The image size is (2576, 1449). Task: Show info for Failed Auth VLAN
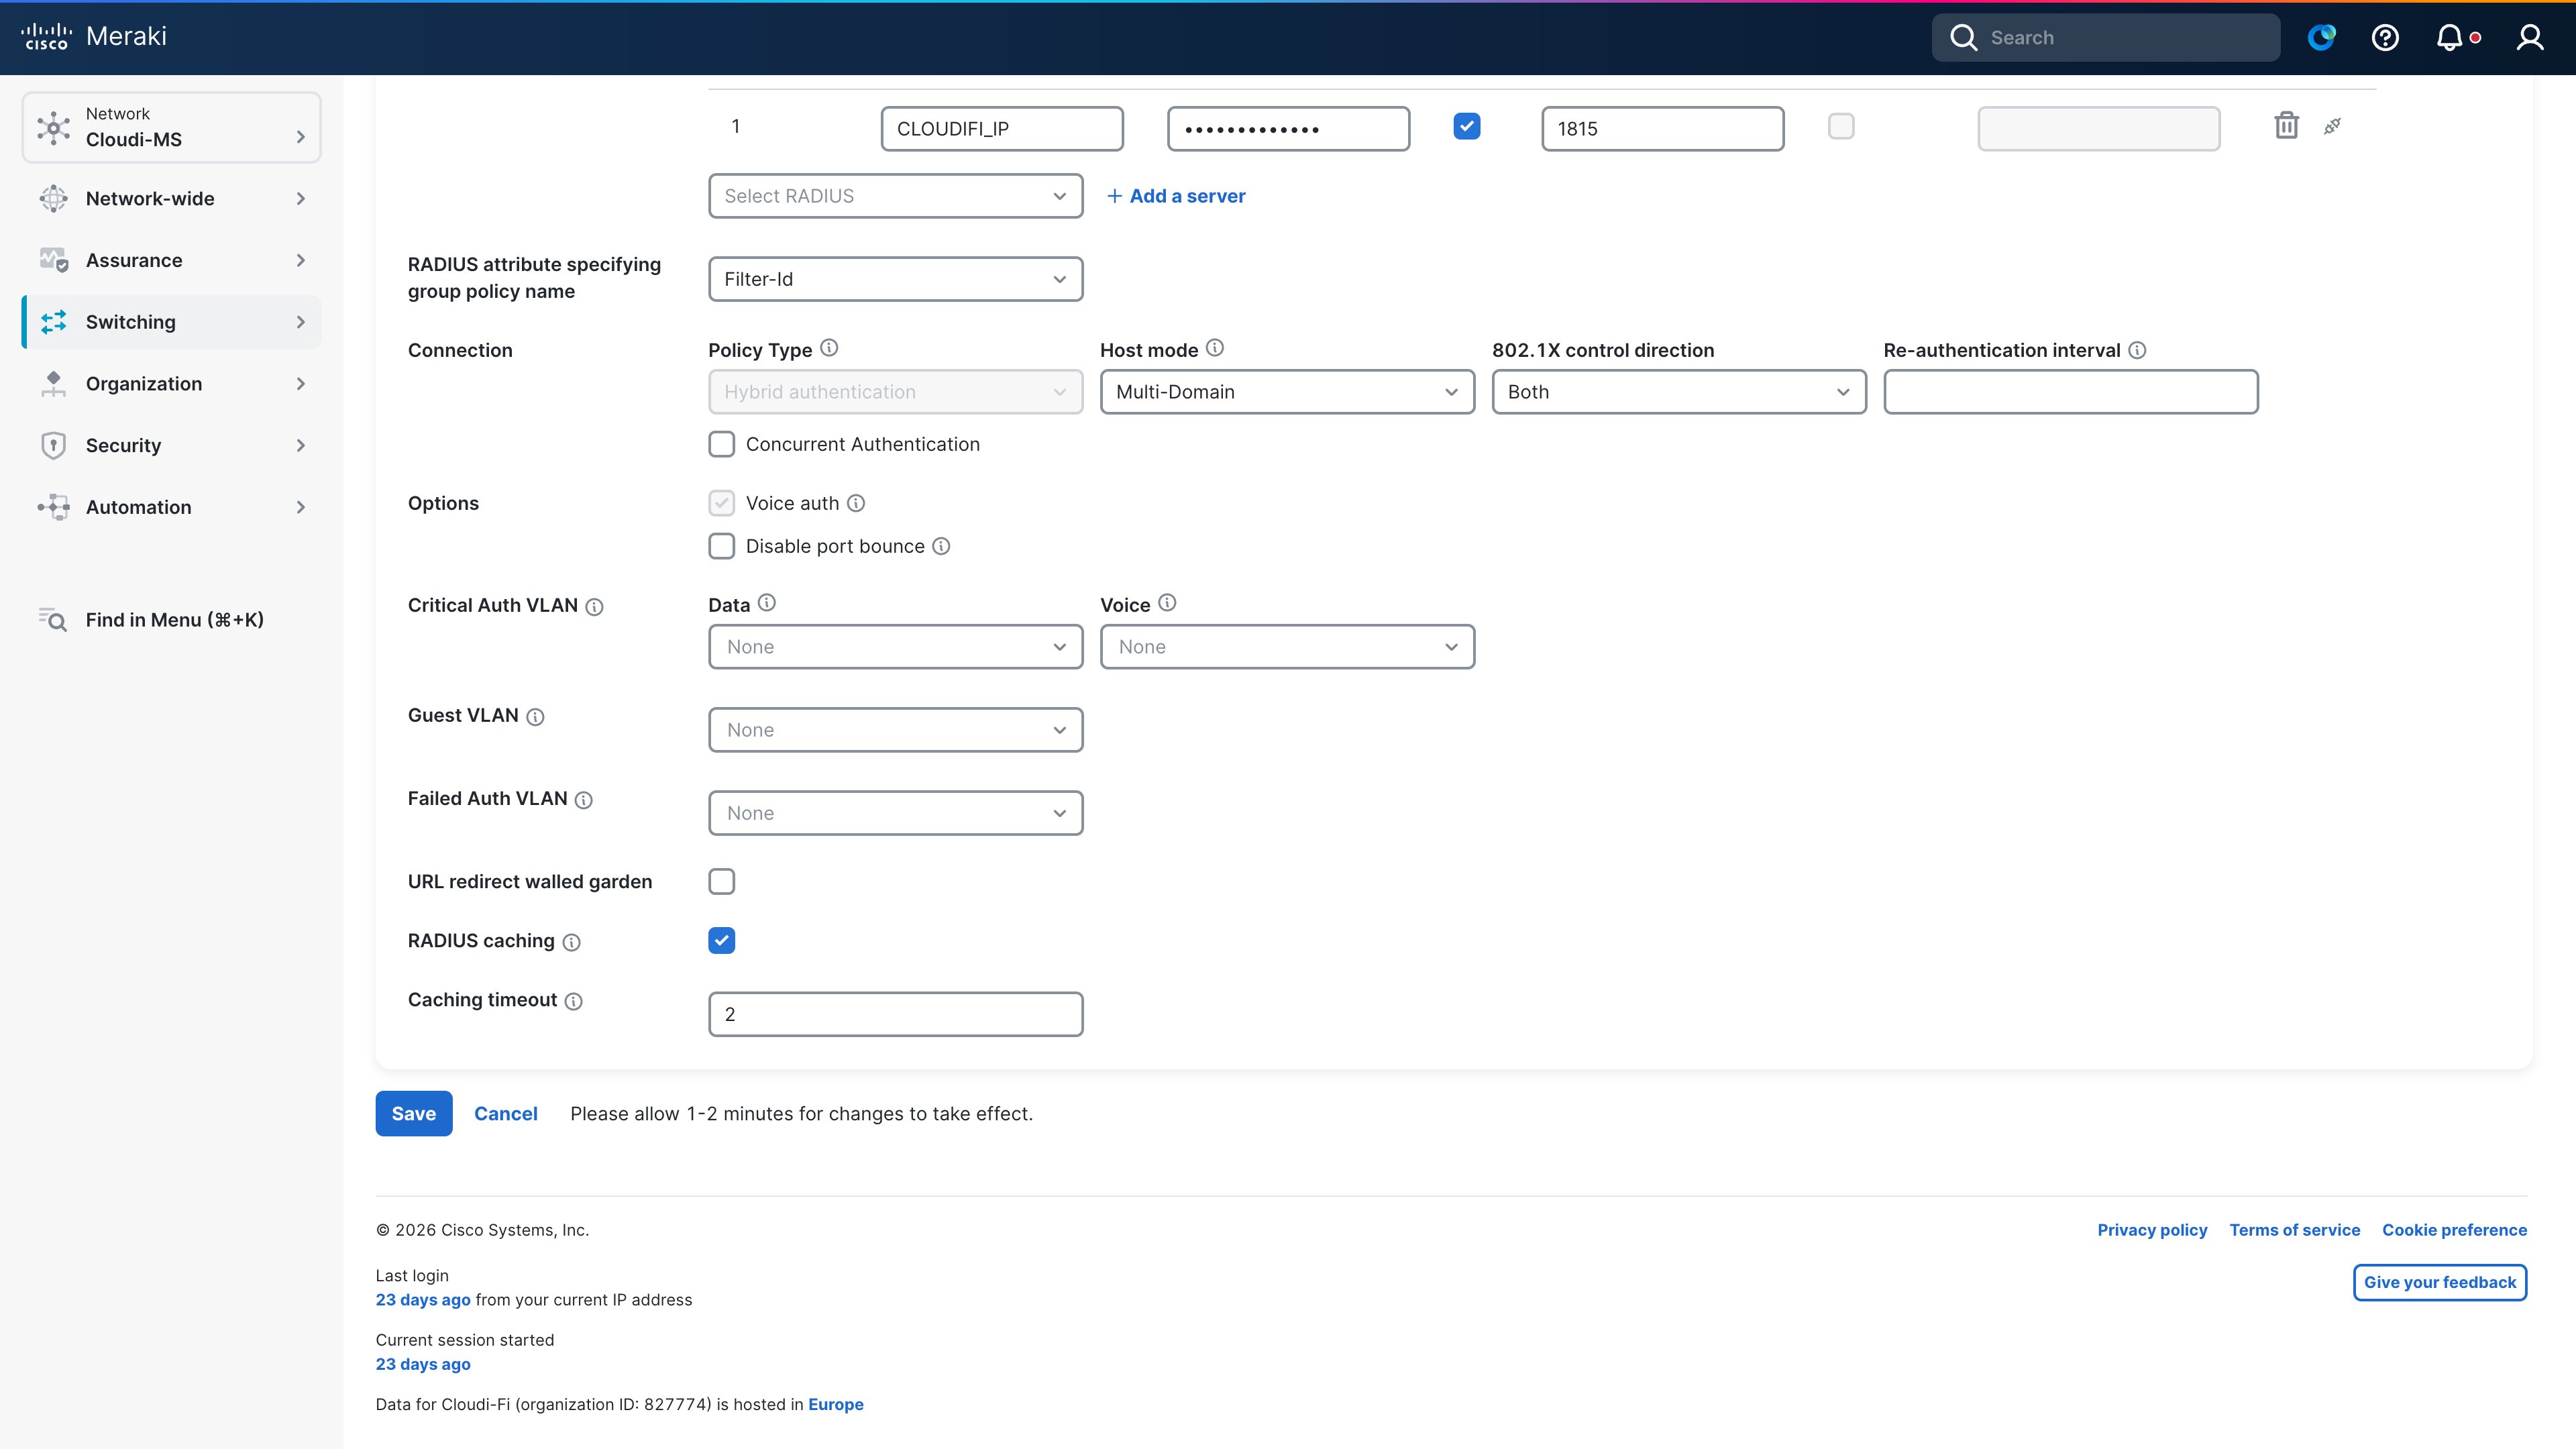(584, 800)
